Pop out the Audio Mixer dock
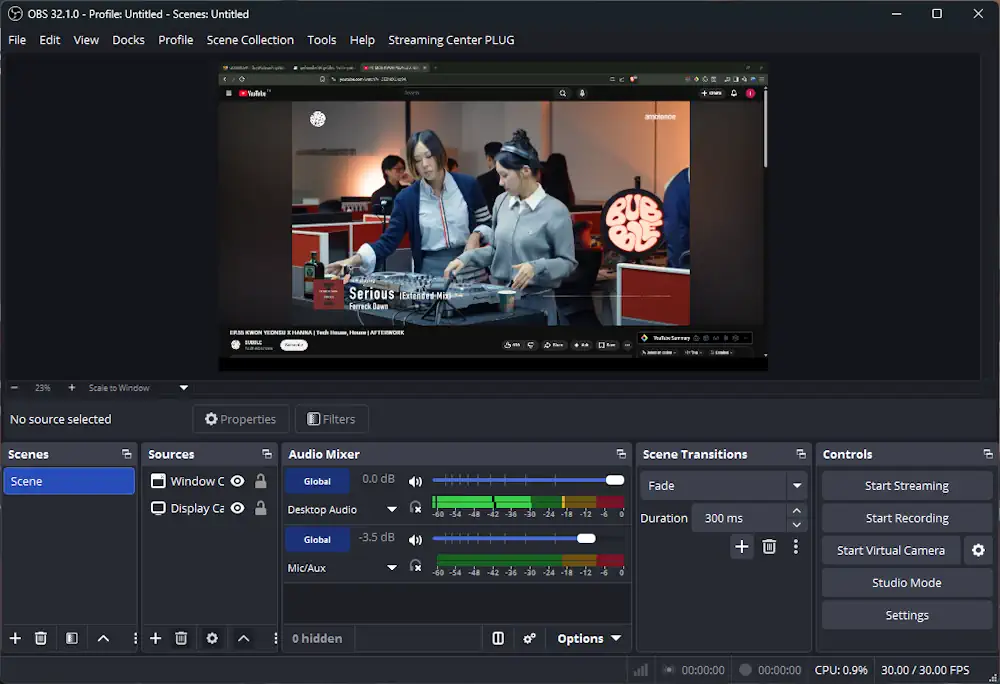 pyautogui.click(x=621, y=454)
